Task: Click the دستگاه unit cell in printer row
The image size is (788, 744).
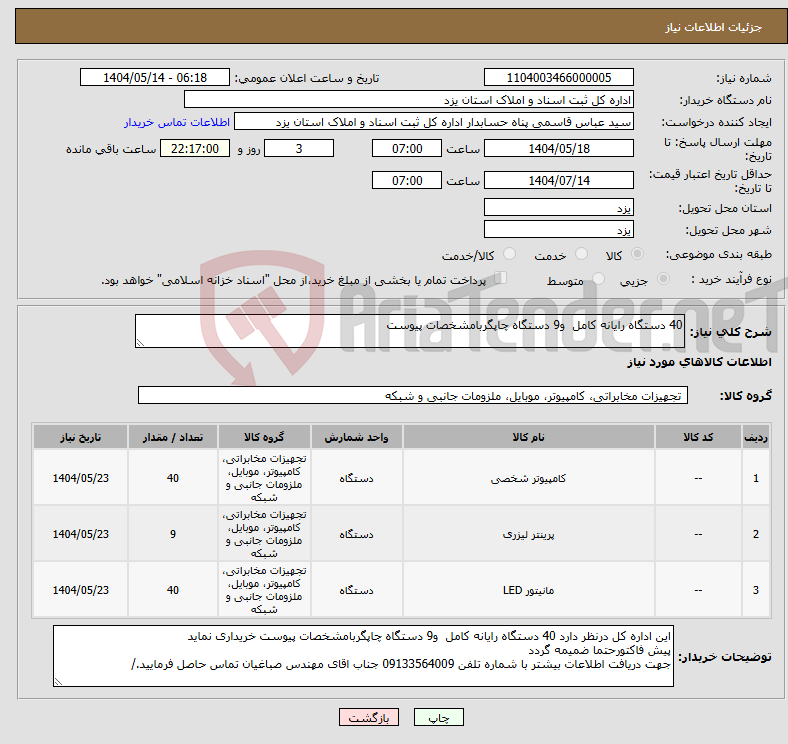Action: click(356, 534)
